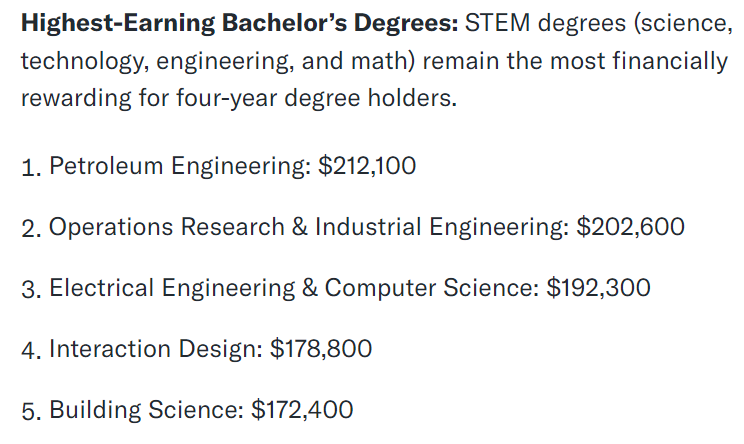Click the $178,800 salary figure
The width and height of the screenshot is (744, 444).
321,349
